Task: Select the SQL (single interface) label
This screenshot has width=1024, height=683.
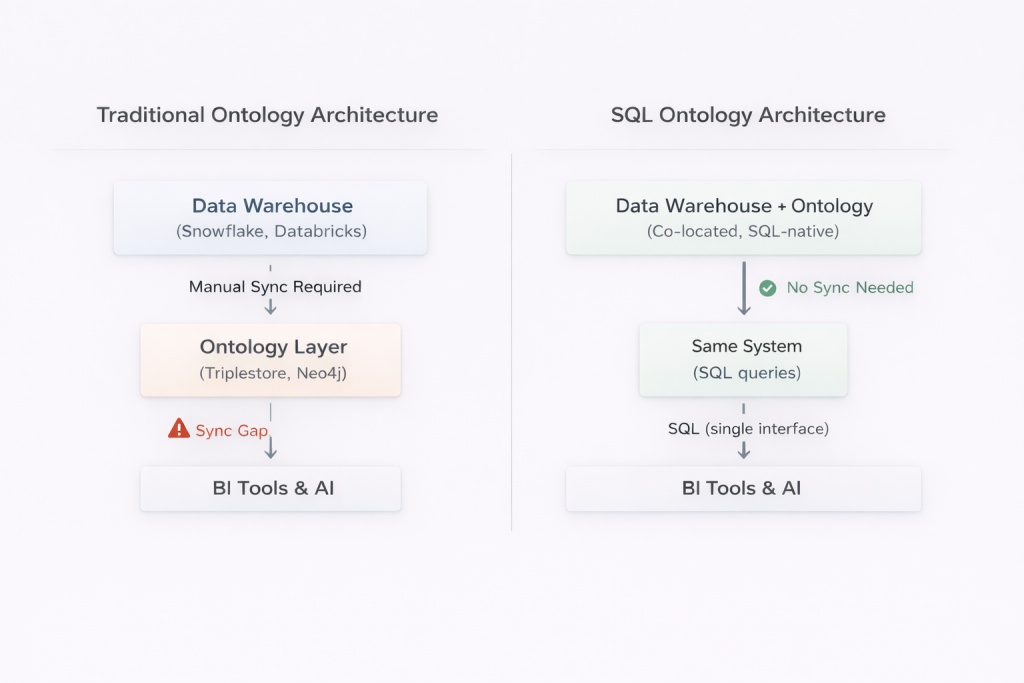Action: click(747, 428)
